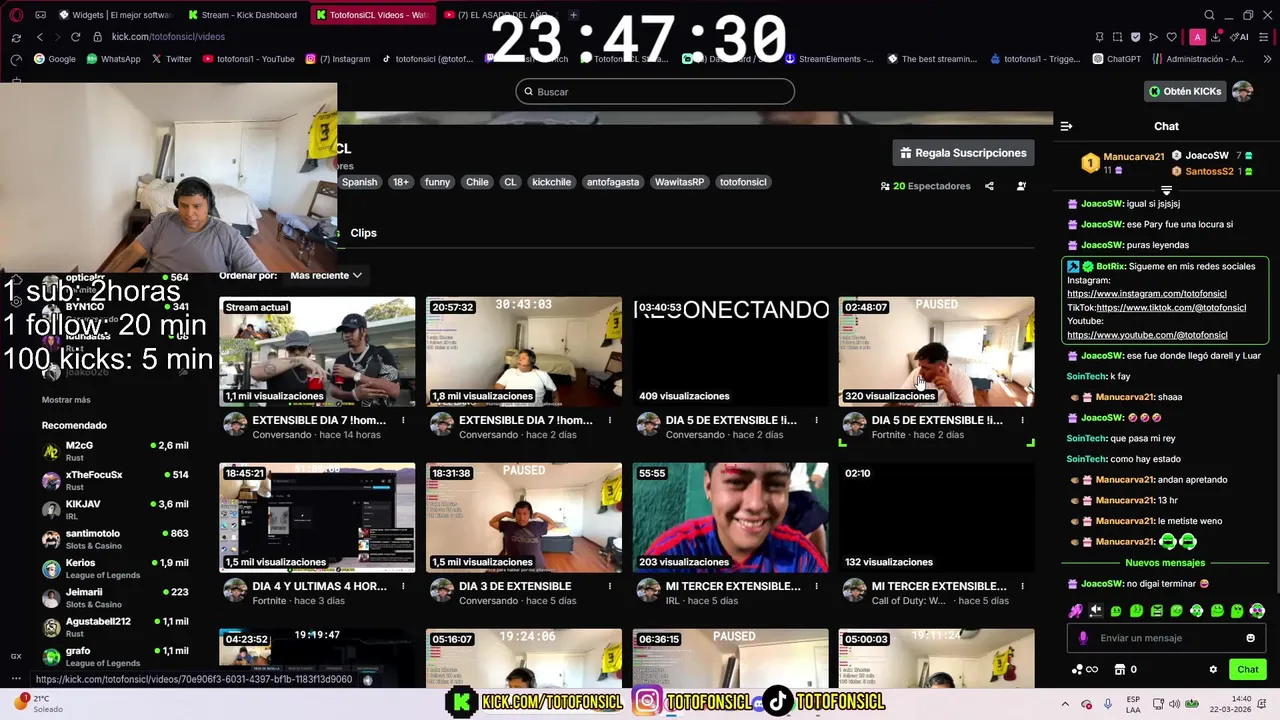Open the StreamElements bookmark
This screenshot has height=720, width=1280.
pyautogui.click(x=829, y=59)
